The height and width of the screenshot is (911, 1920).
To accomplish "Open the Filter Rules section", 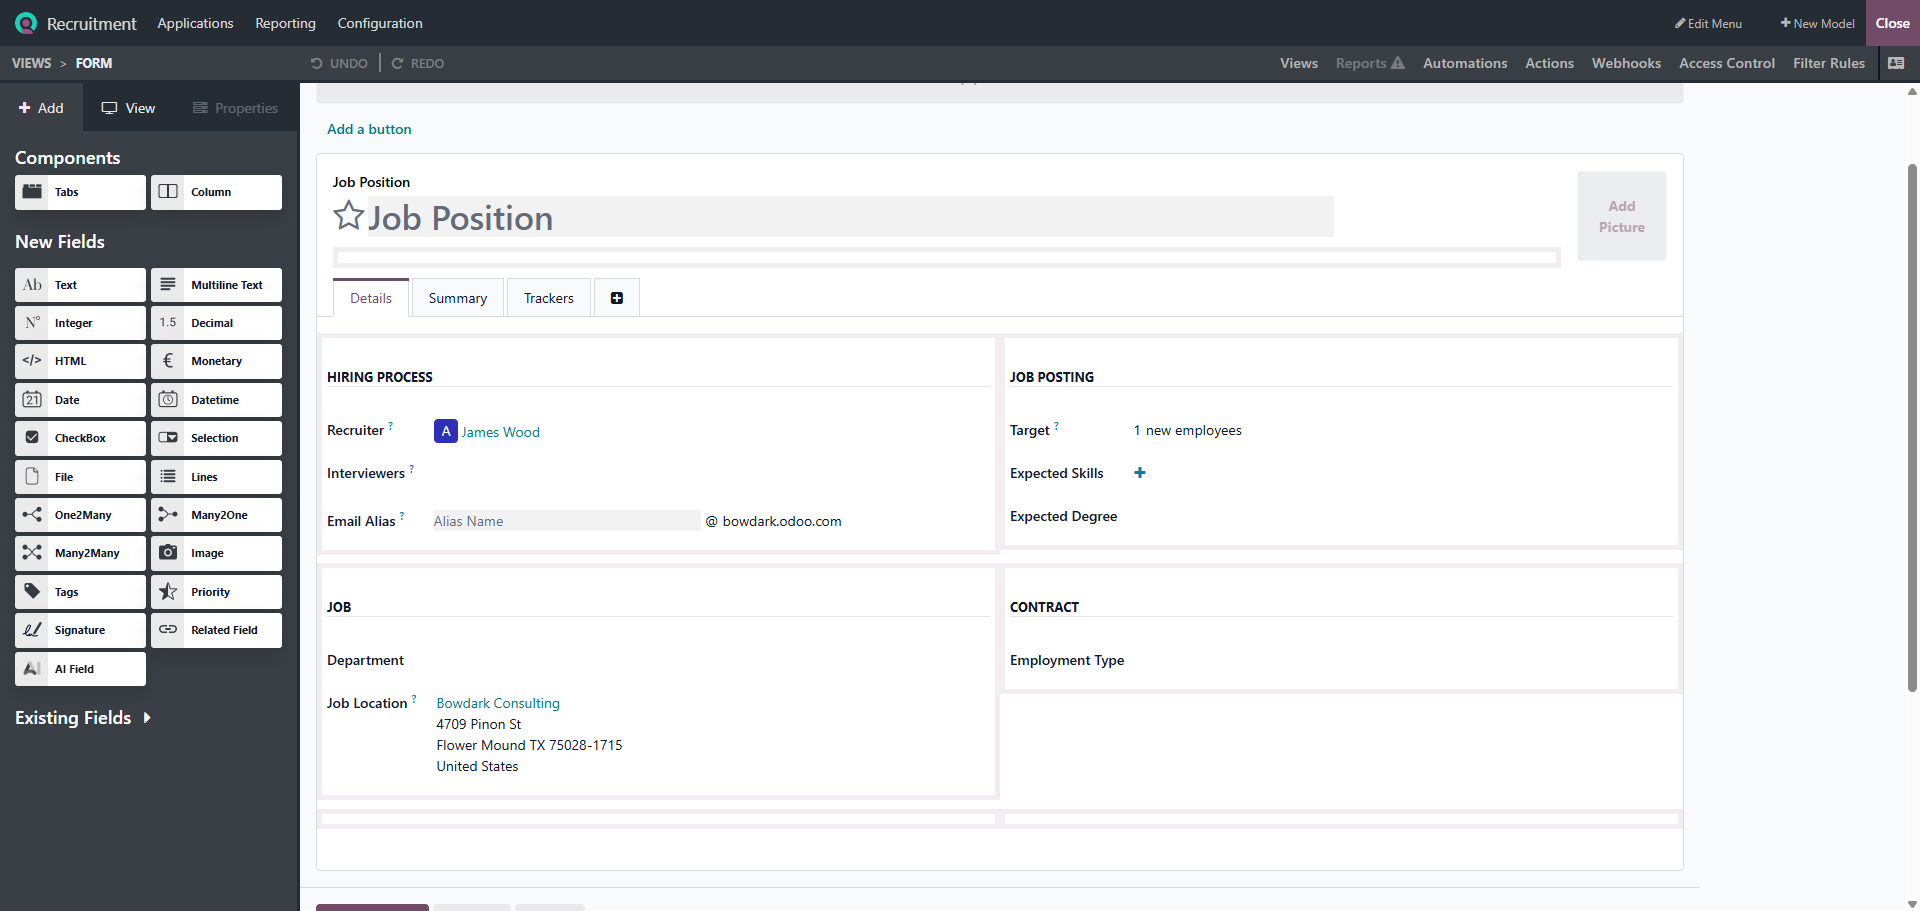I will click(x=1829, y=63).
